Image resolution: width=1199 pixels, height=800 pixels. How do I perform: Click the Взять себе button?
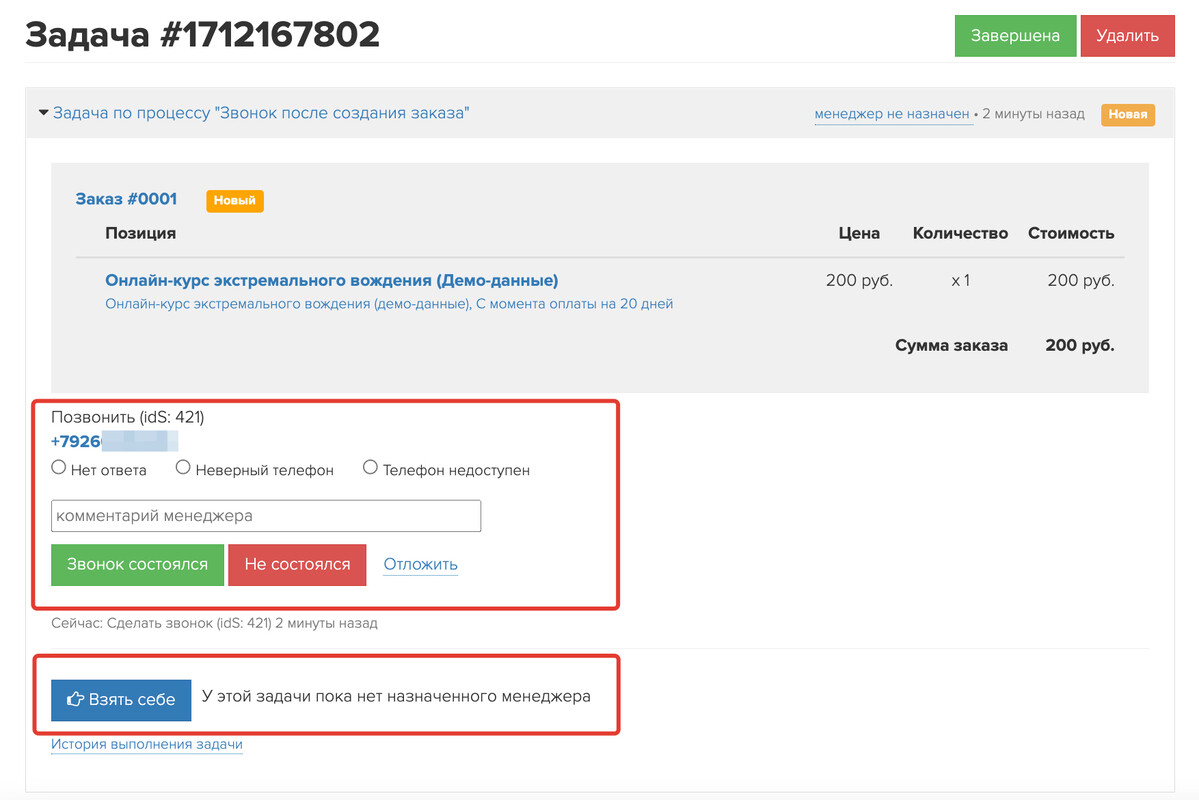[x=121, y=700]
